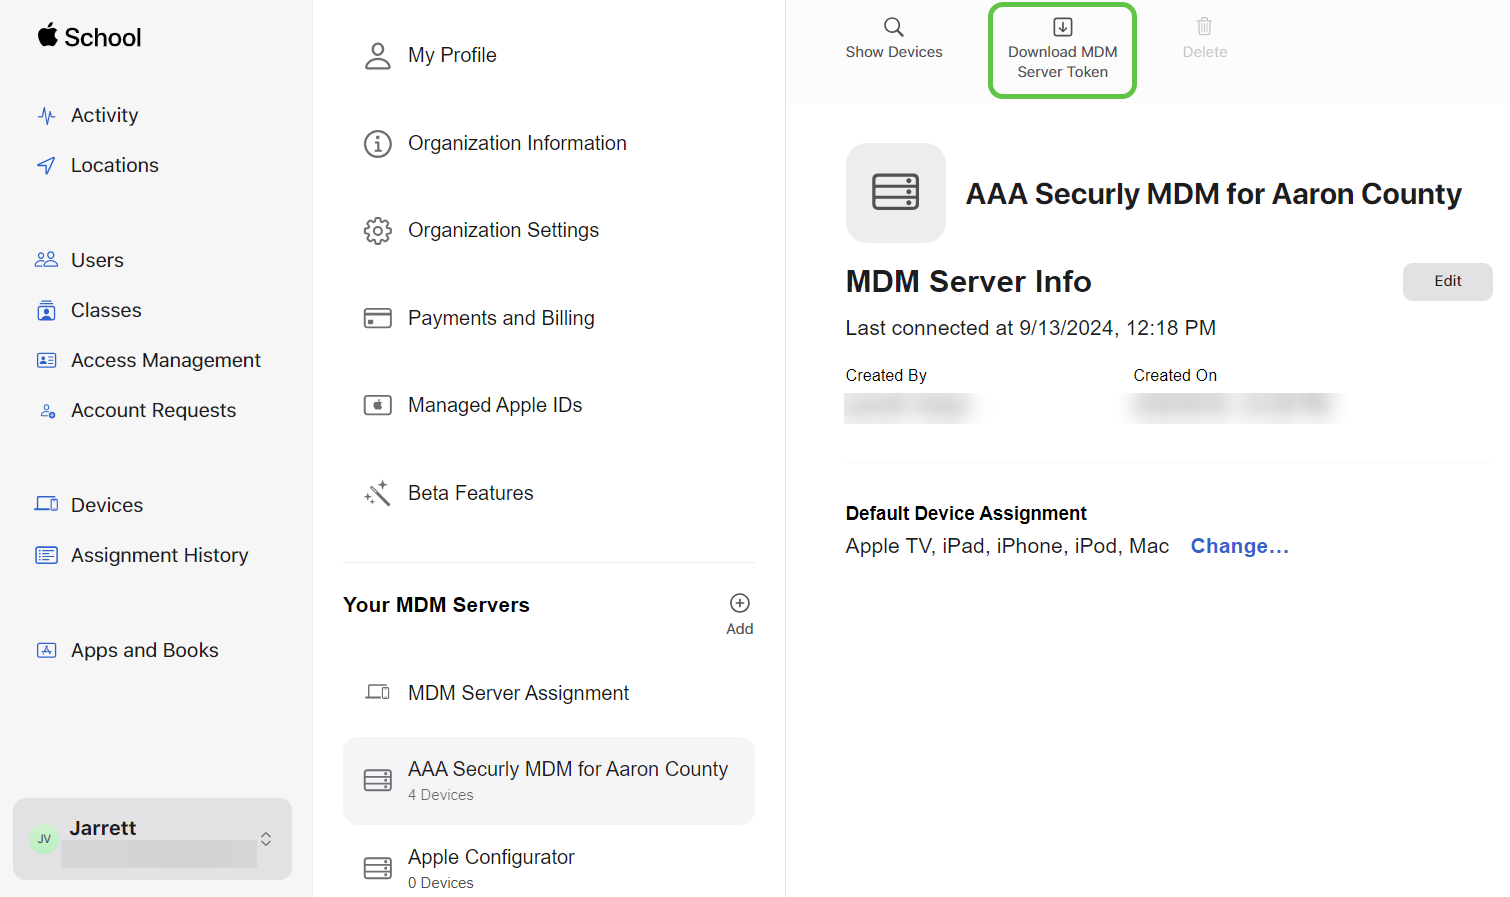Click the Managed Apple IDs icon
The height and width of the screenshot is (897, 1510).
click(x=378, y=405)
